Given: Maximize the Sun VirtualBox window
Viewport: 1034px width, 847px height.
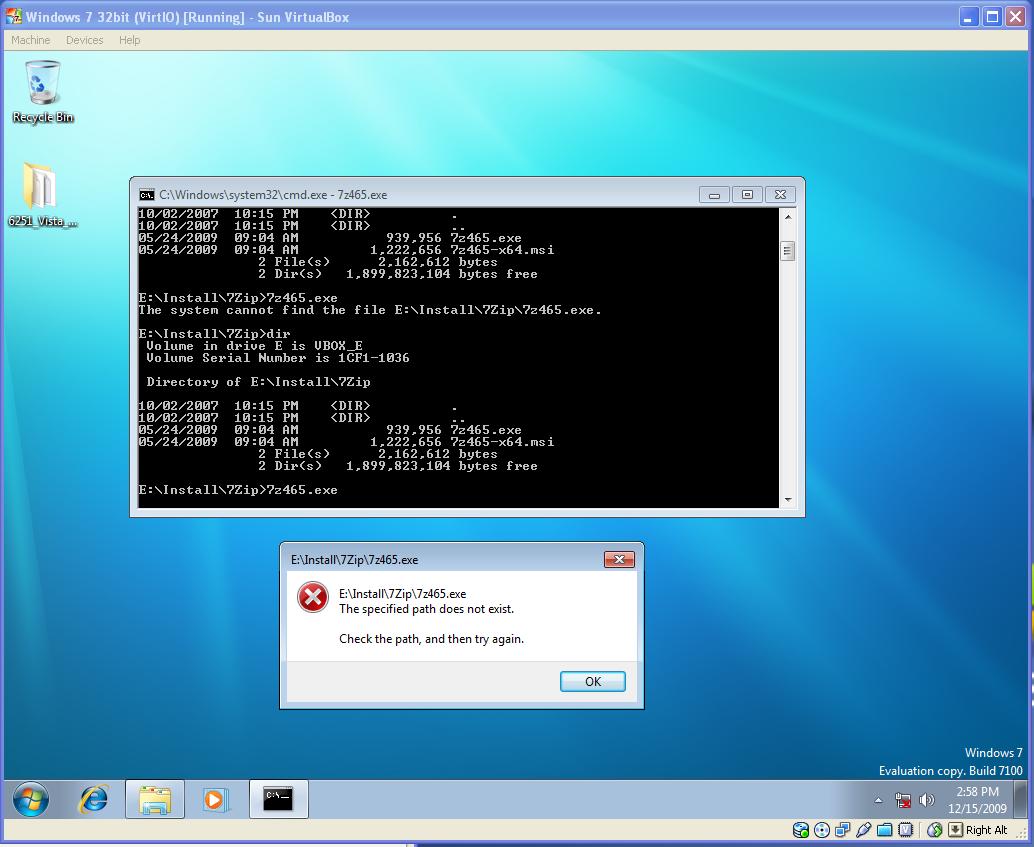Looking at the screenshot, I should coord(992,16).
